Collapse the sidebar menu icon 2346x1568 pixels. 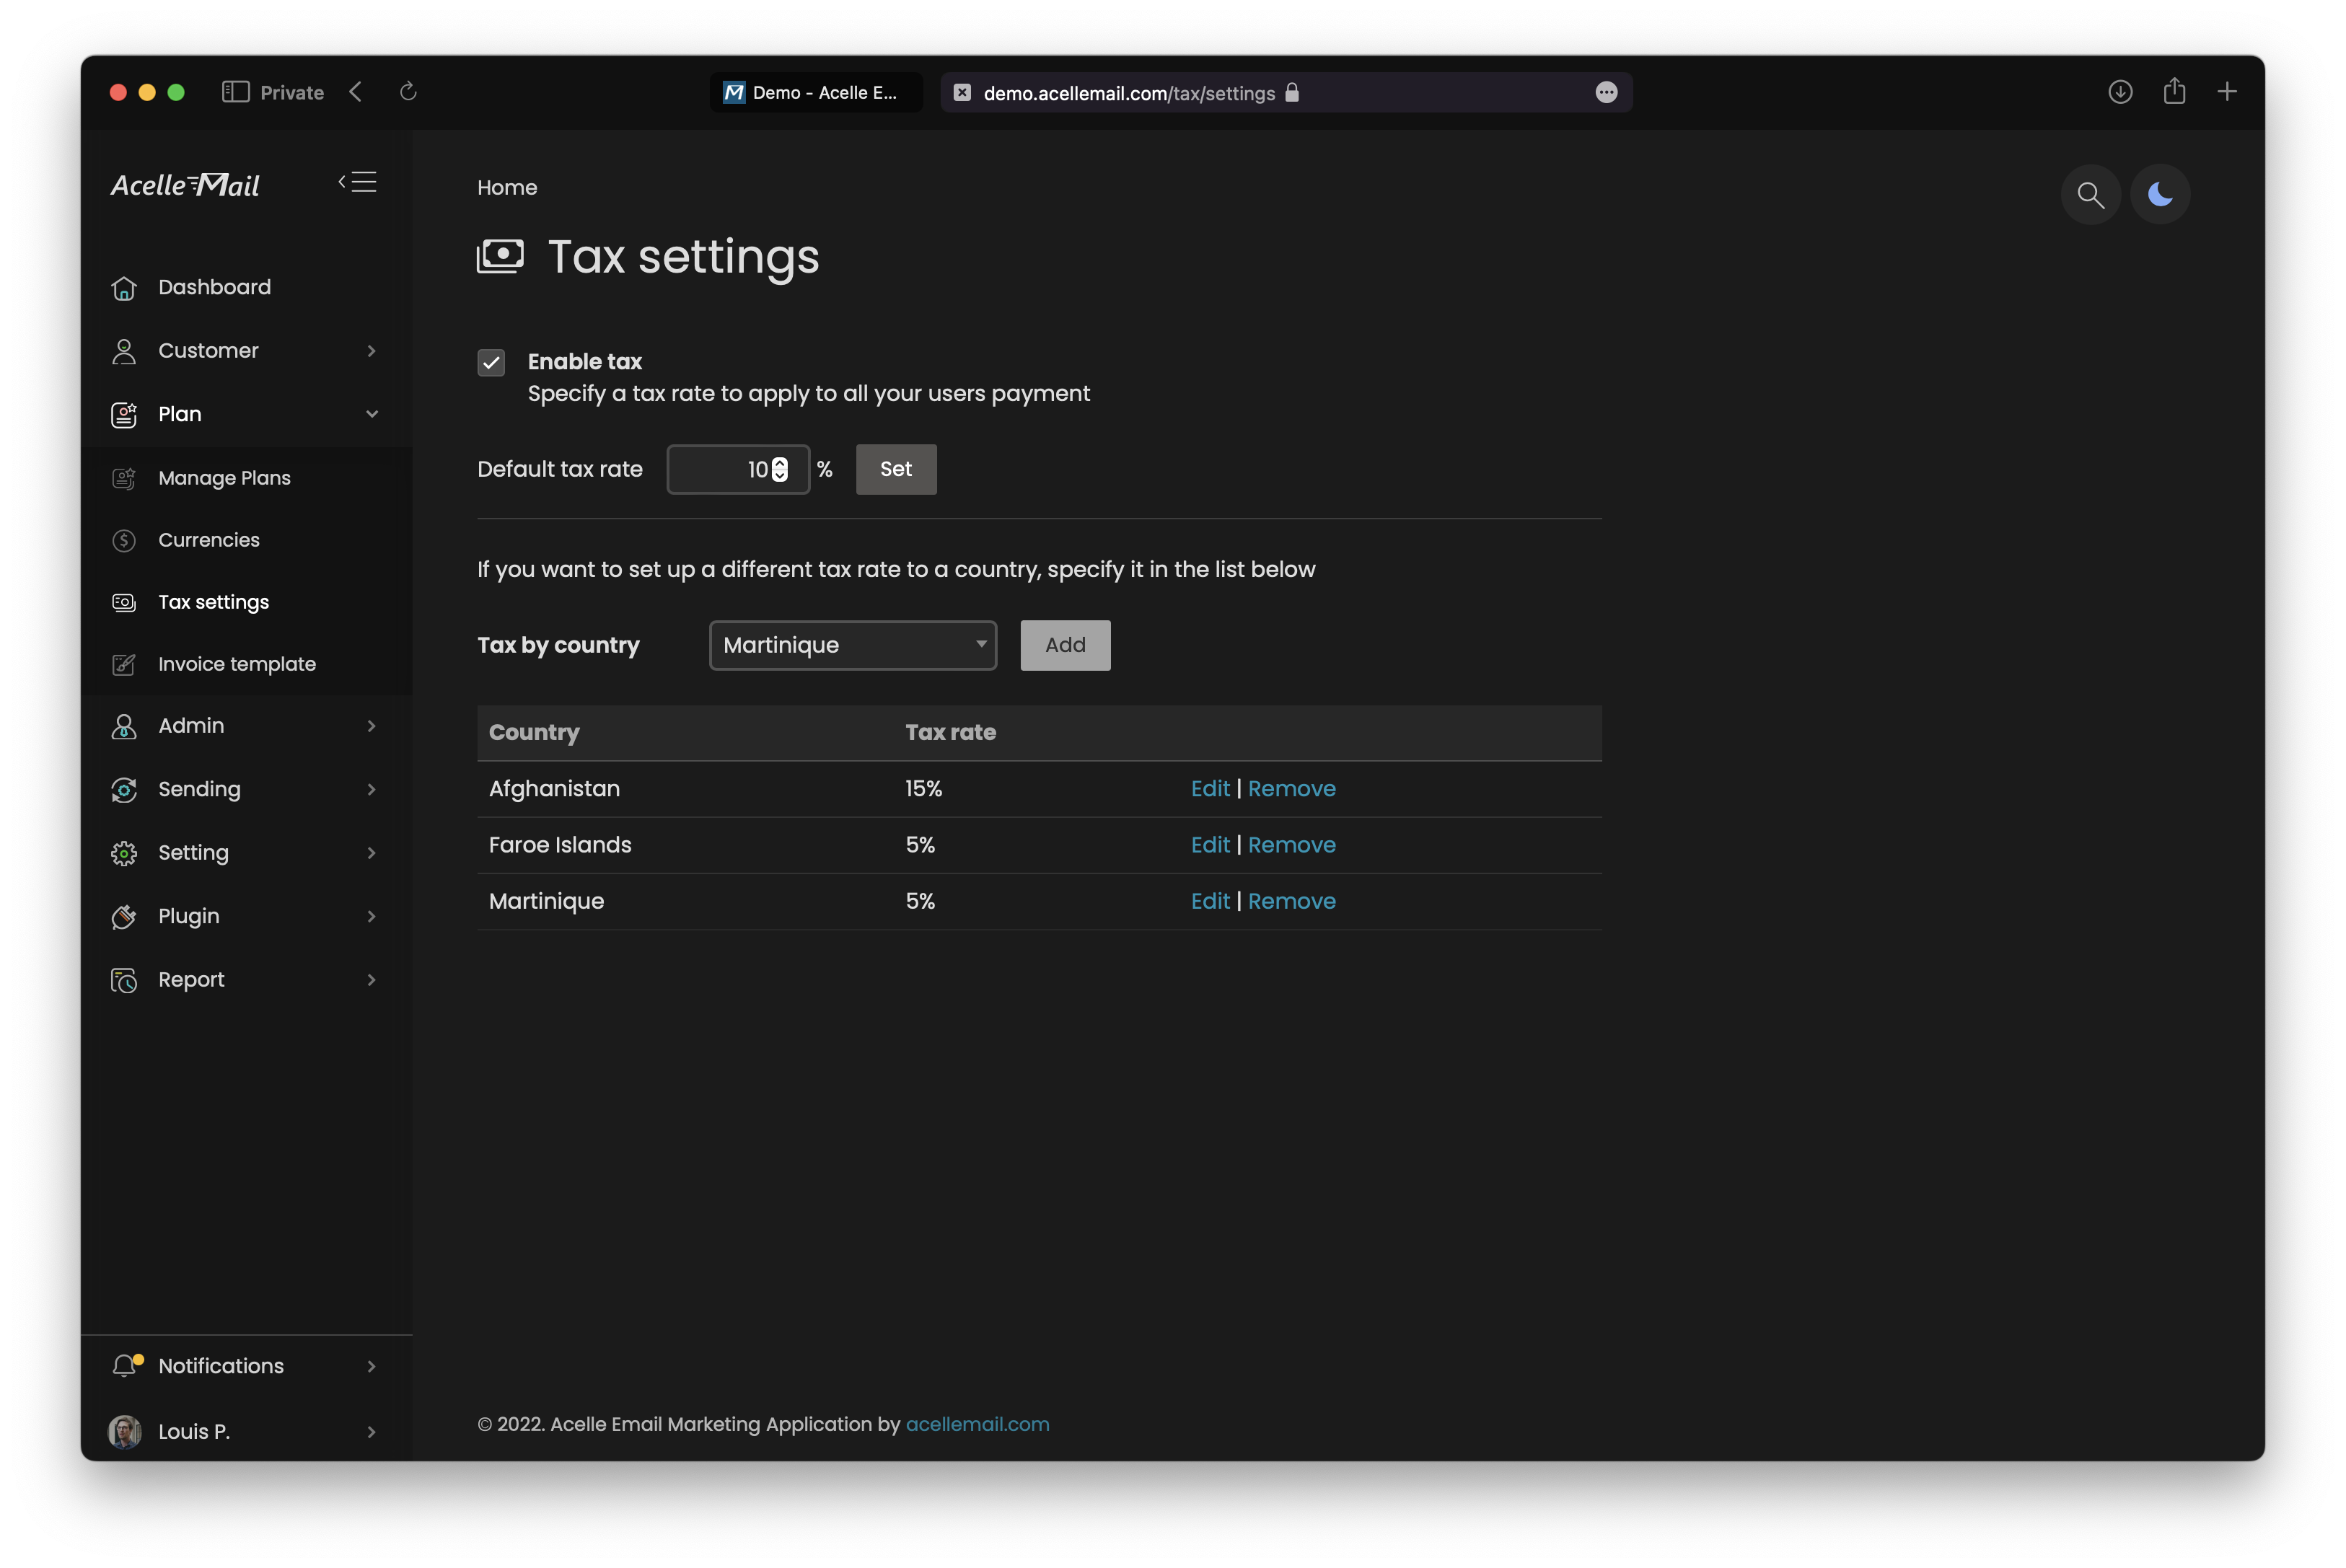click(358, 182)
